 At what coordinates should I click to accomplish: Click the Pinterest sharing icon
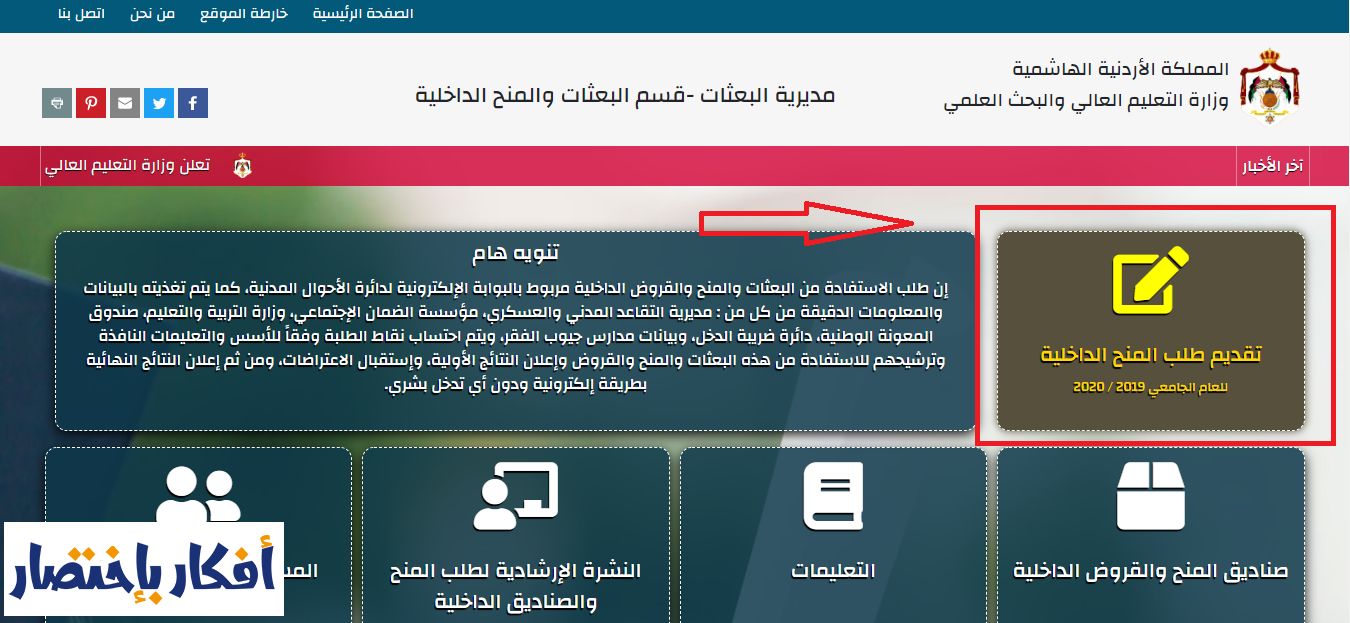(x=90, y=102)
